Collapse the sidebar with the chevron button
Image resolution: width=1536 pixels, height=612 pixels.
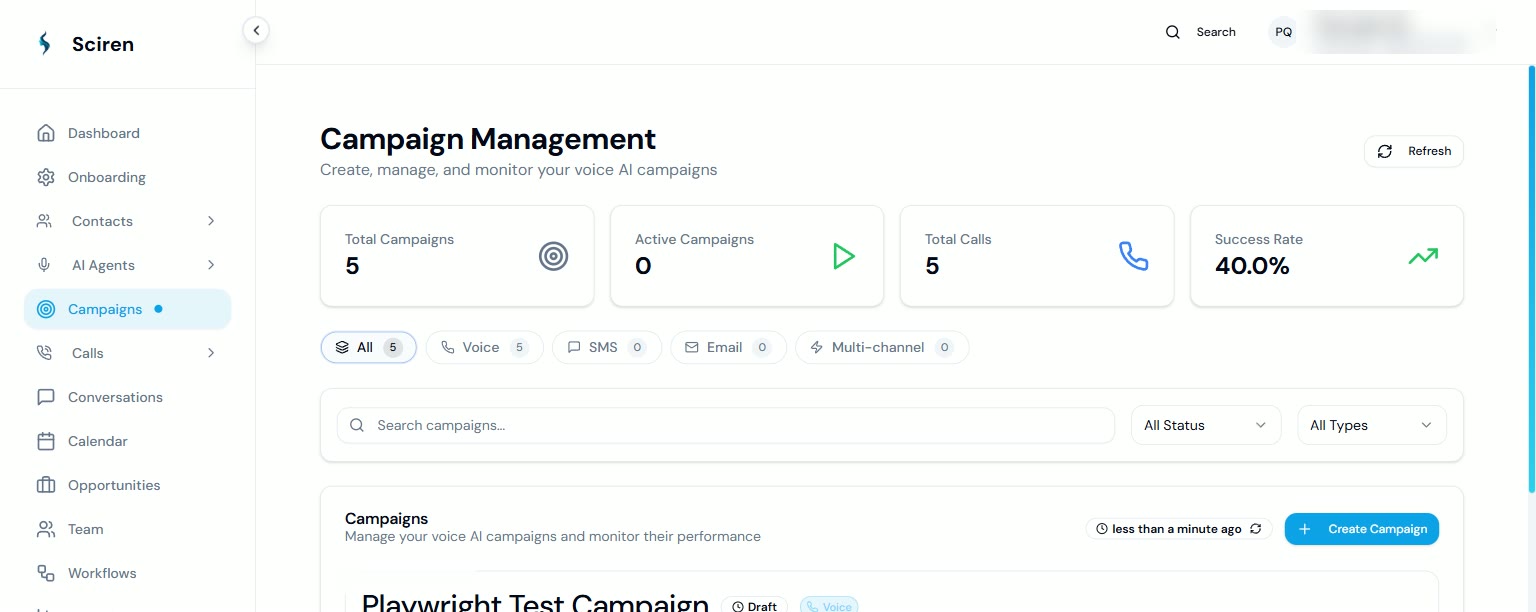click(x=256, y=31)
